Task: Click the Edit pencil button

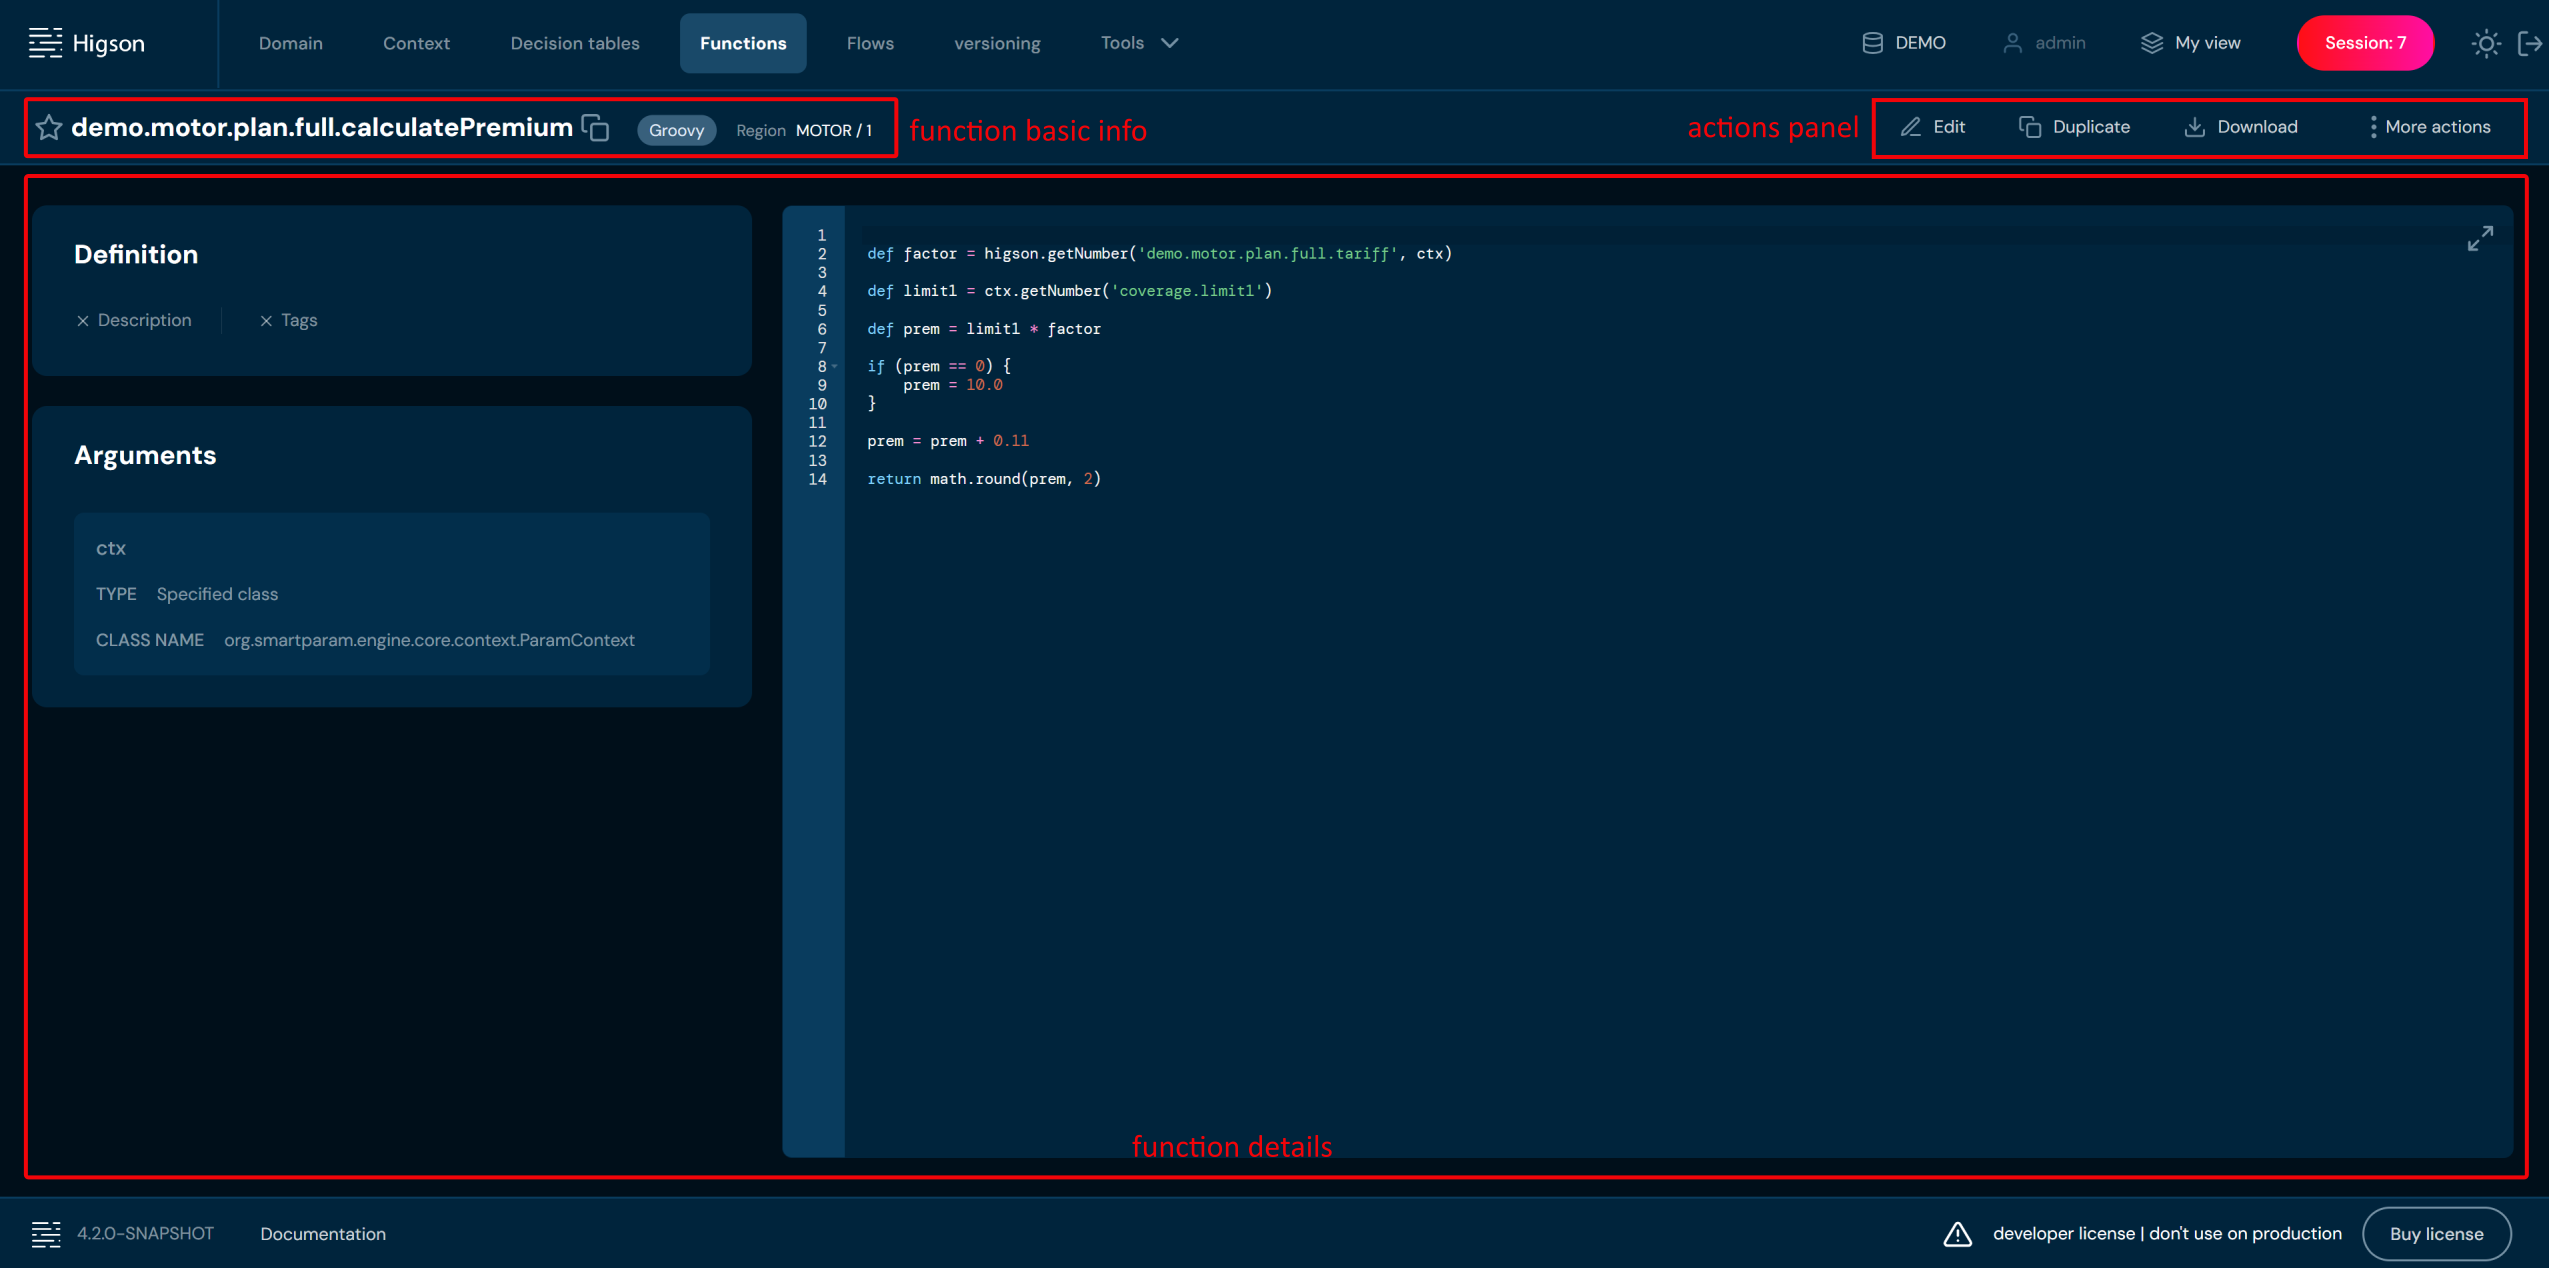Action: (x=1933, y=127)
